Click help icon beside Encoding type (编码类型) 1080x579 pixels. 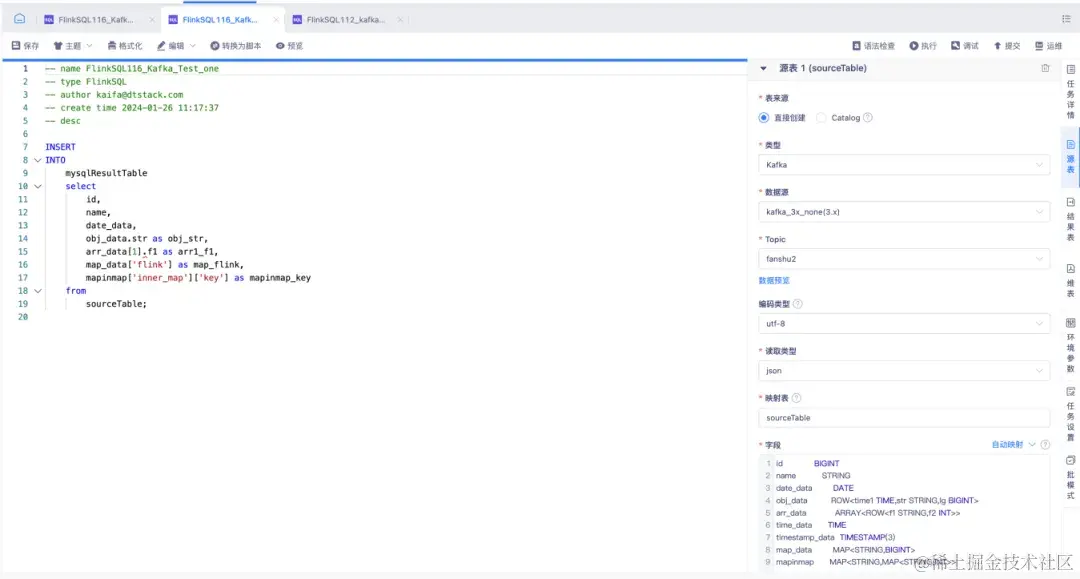point(798,304)
